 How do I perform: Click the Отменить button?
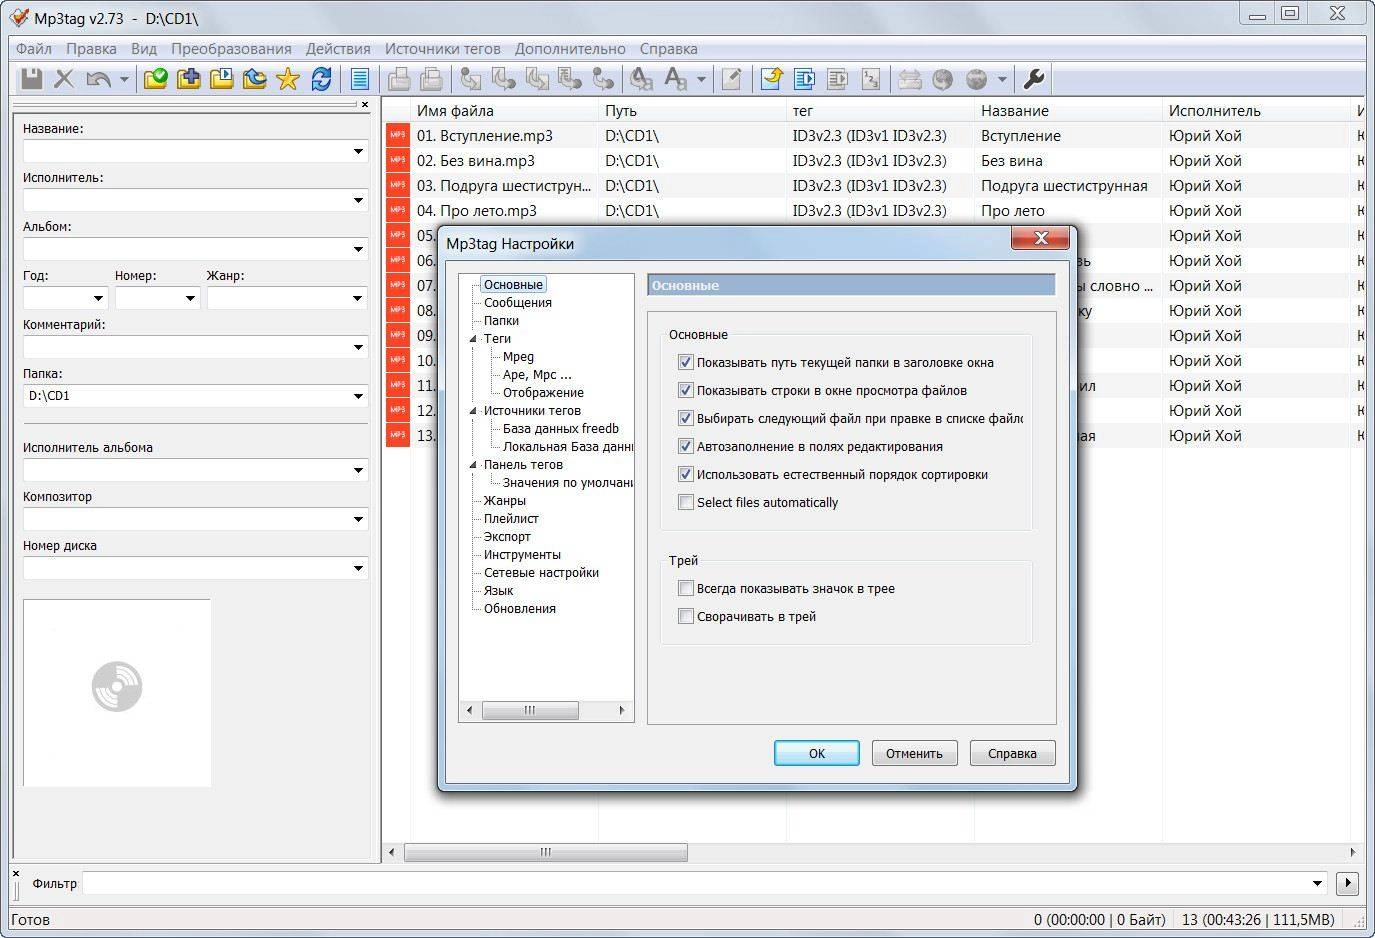[914, 753]
